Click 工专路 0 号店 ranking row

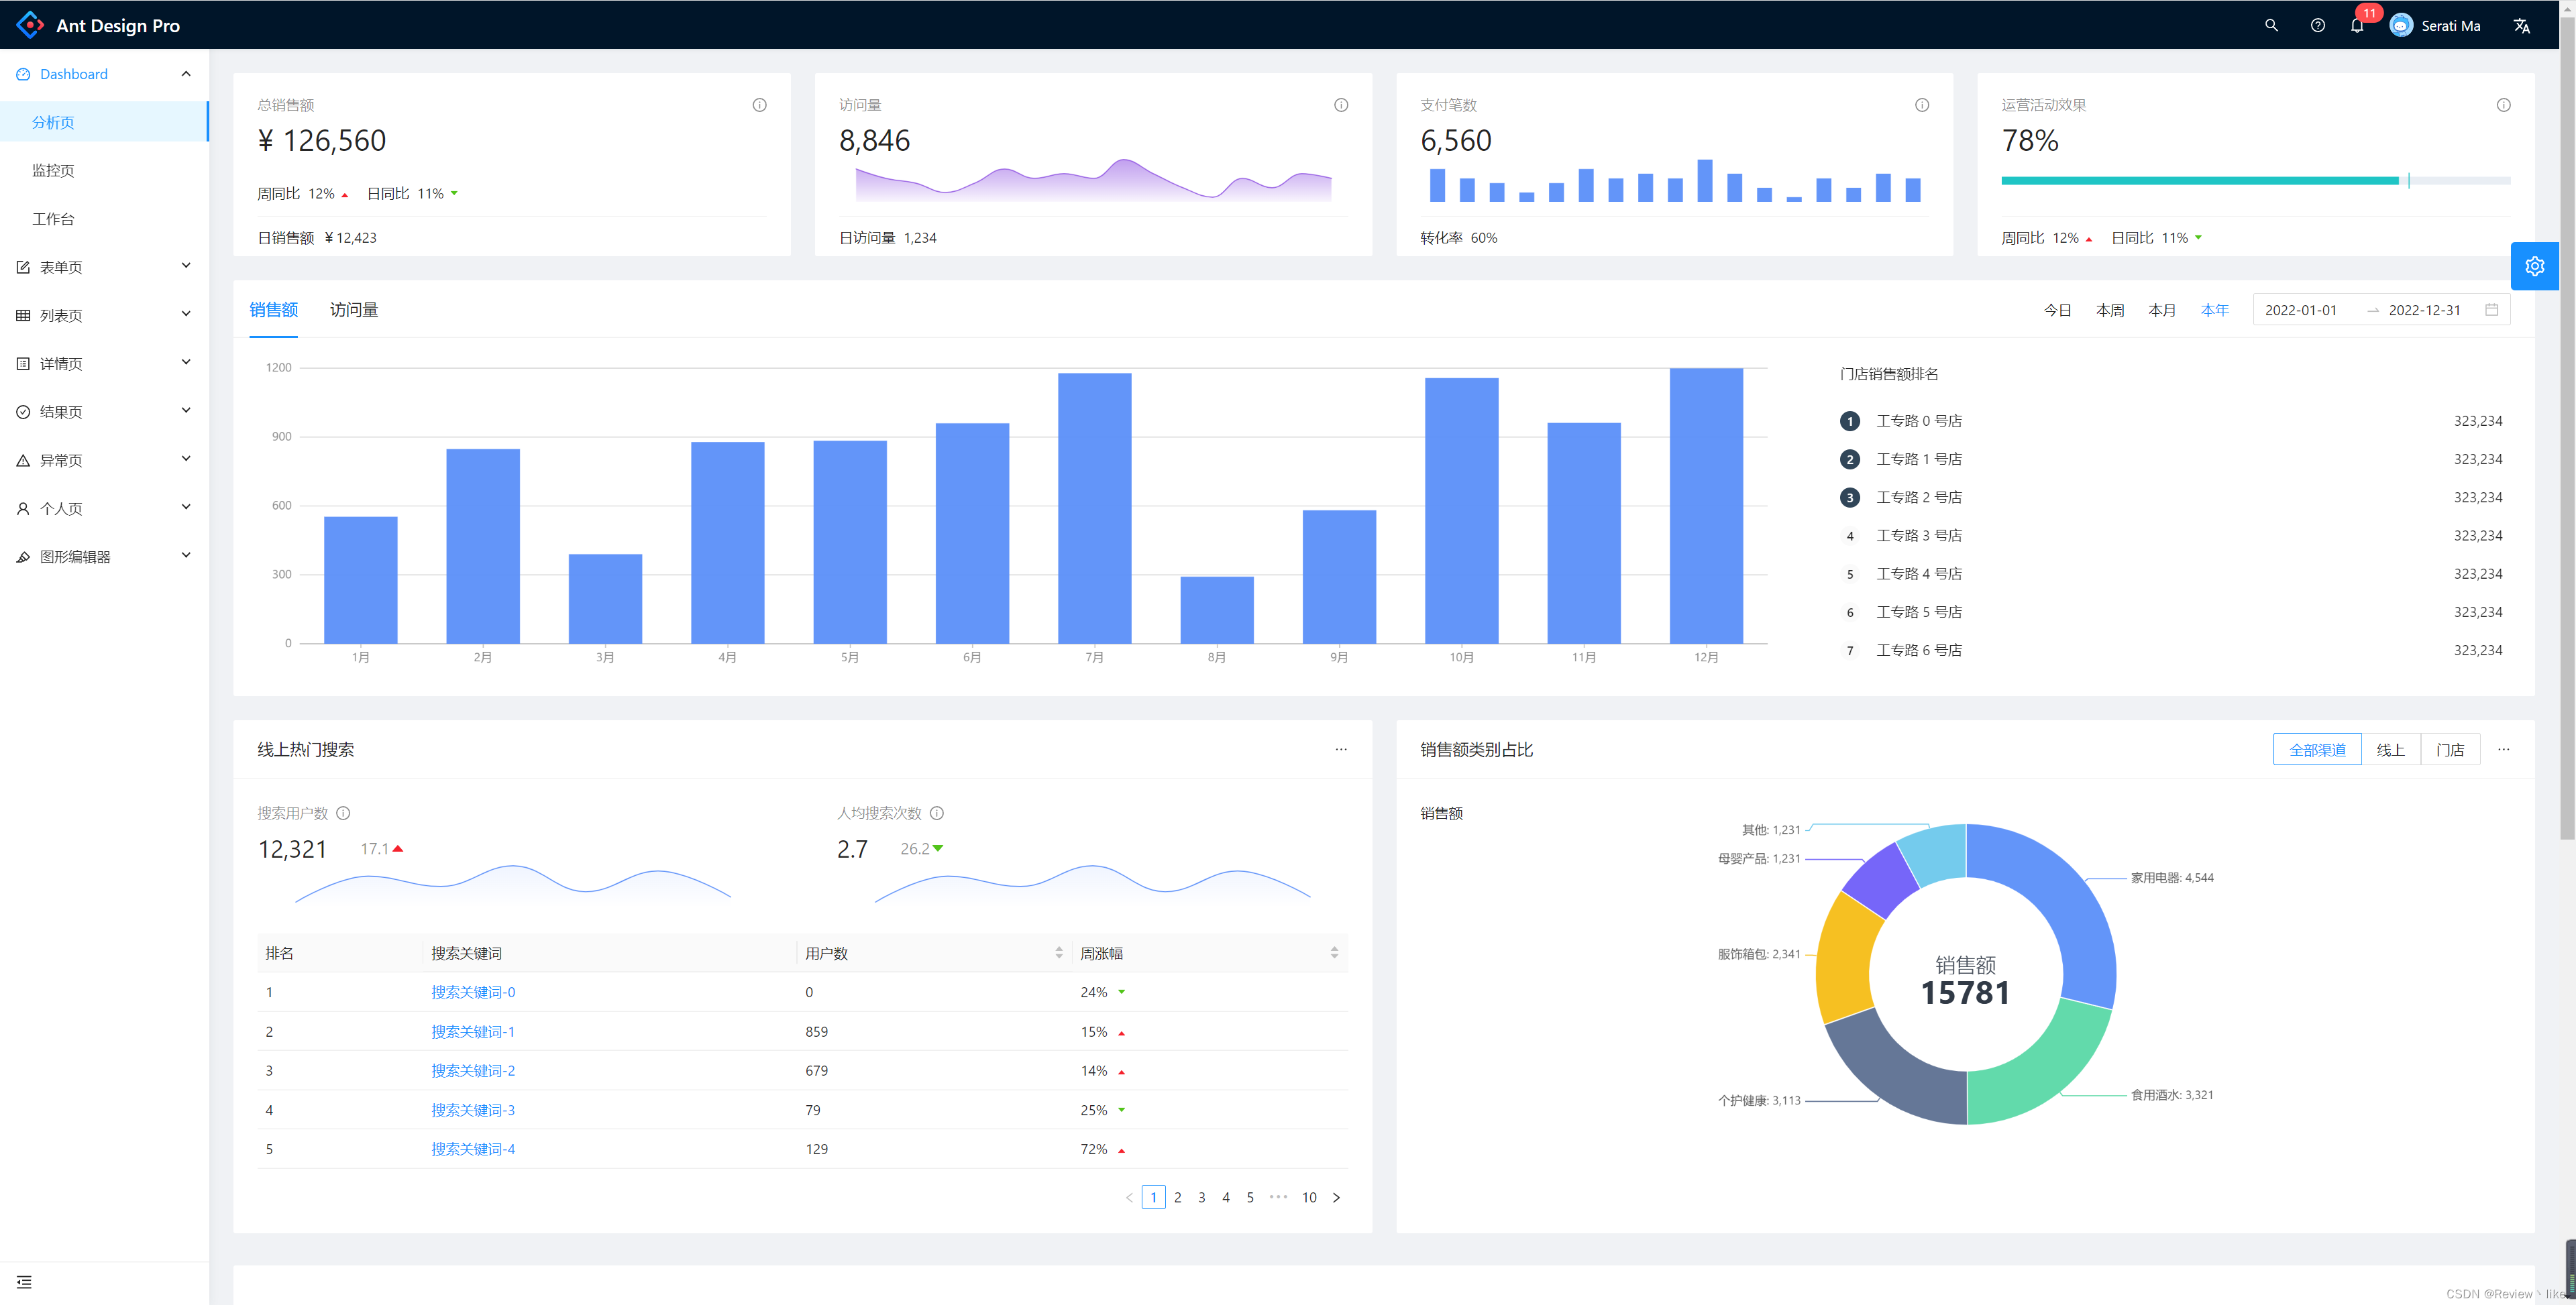2171,421
